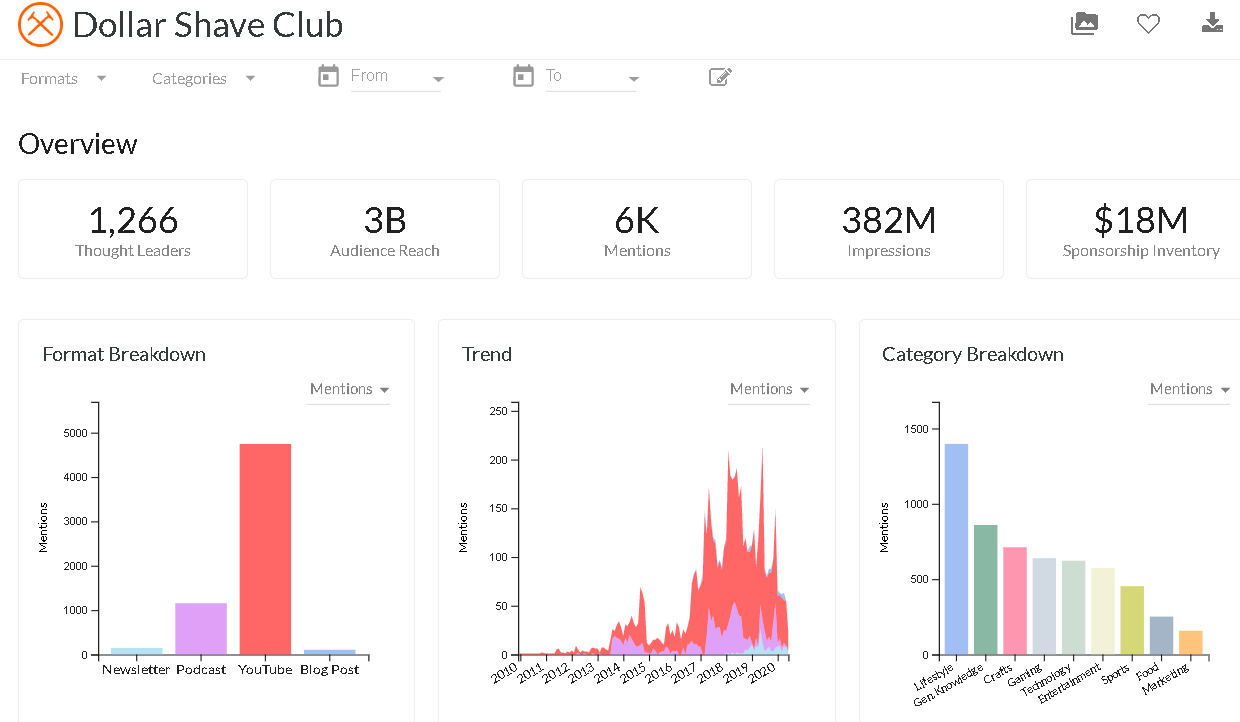Select the 3B Audience Reach card
This screenshot has width=1240, height=722.
point(385,229)
